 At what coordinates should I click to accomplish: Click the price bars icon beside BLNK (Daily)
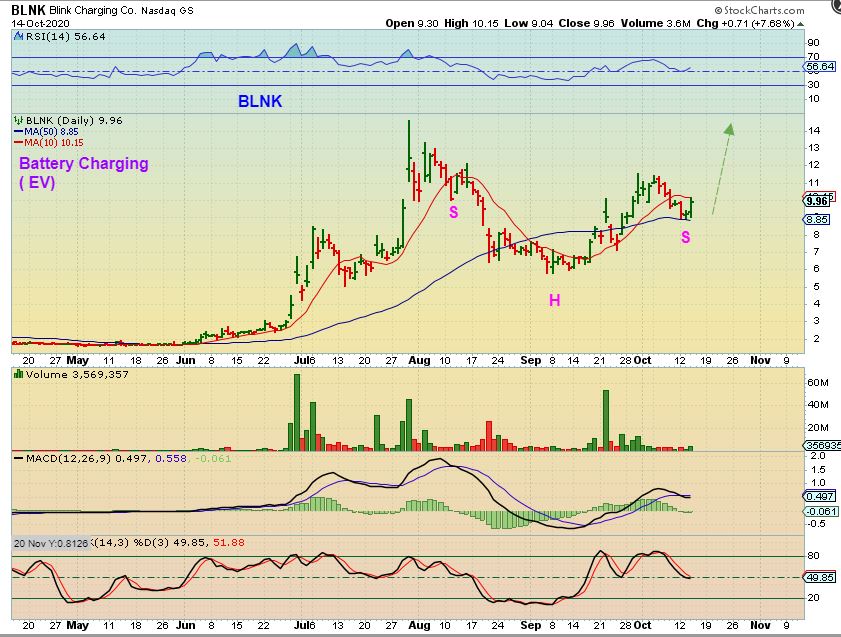coord(19,121)
